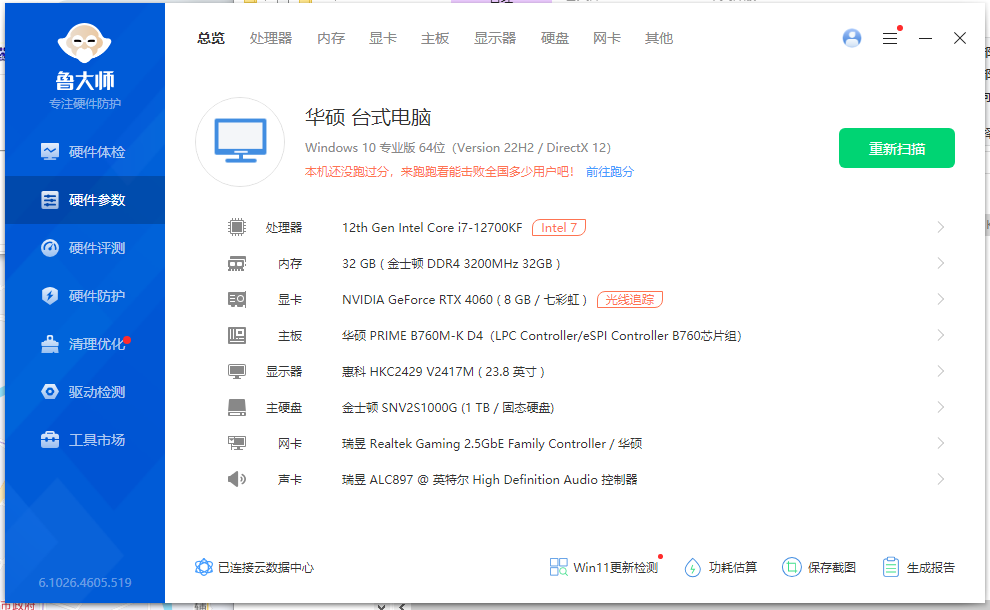Click the 硬件体检 monitor icon
This screenshot has height=610, width=990.
pyautogui.click(x=50, y=152)
